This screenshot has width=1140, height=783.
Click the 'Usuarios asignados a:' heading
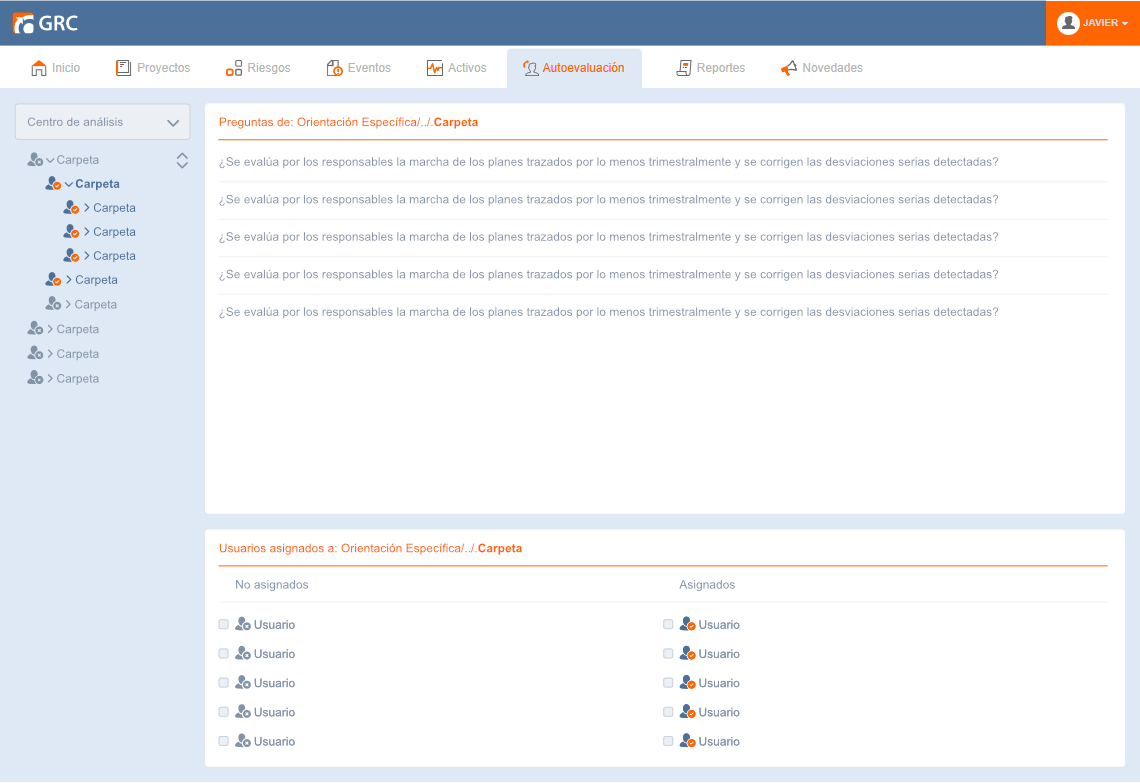370,548
